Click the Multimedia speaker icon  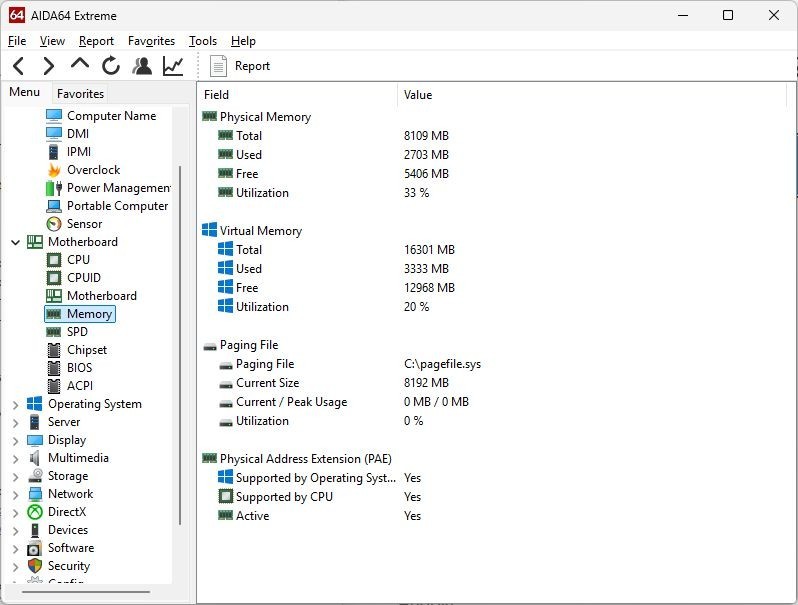pyautogui.click(x=35, y=458)
